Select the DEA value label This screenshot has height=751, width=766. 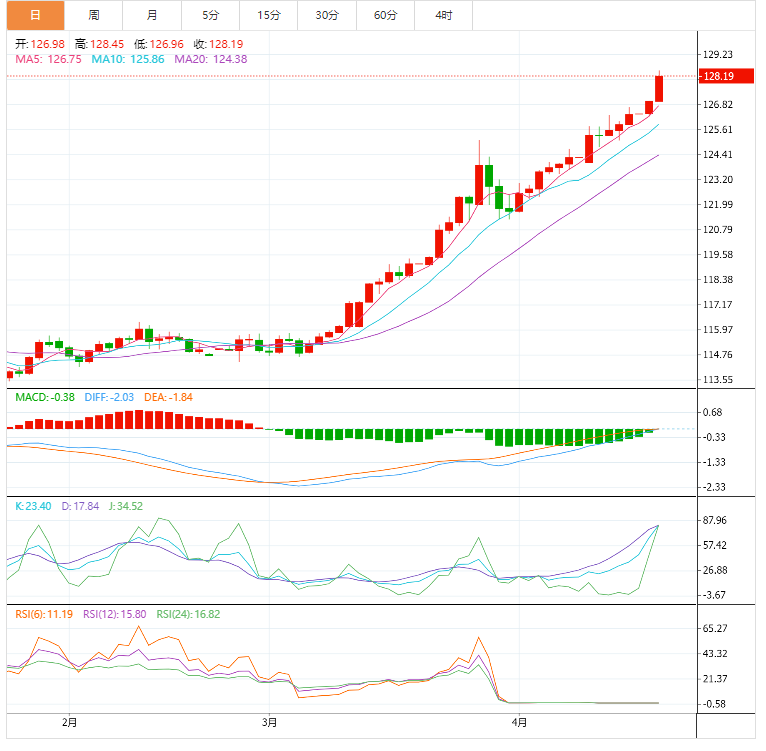tap(168, 397)
